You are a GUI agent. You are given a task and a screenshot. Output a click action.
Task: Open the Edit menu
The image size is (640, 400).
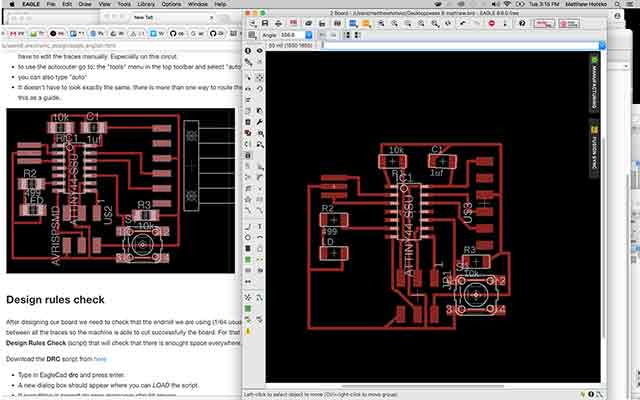pos(67,4)
